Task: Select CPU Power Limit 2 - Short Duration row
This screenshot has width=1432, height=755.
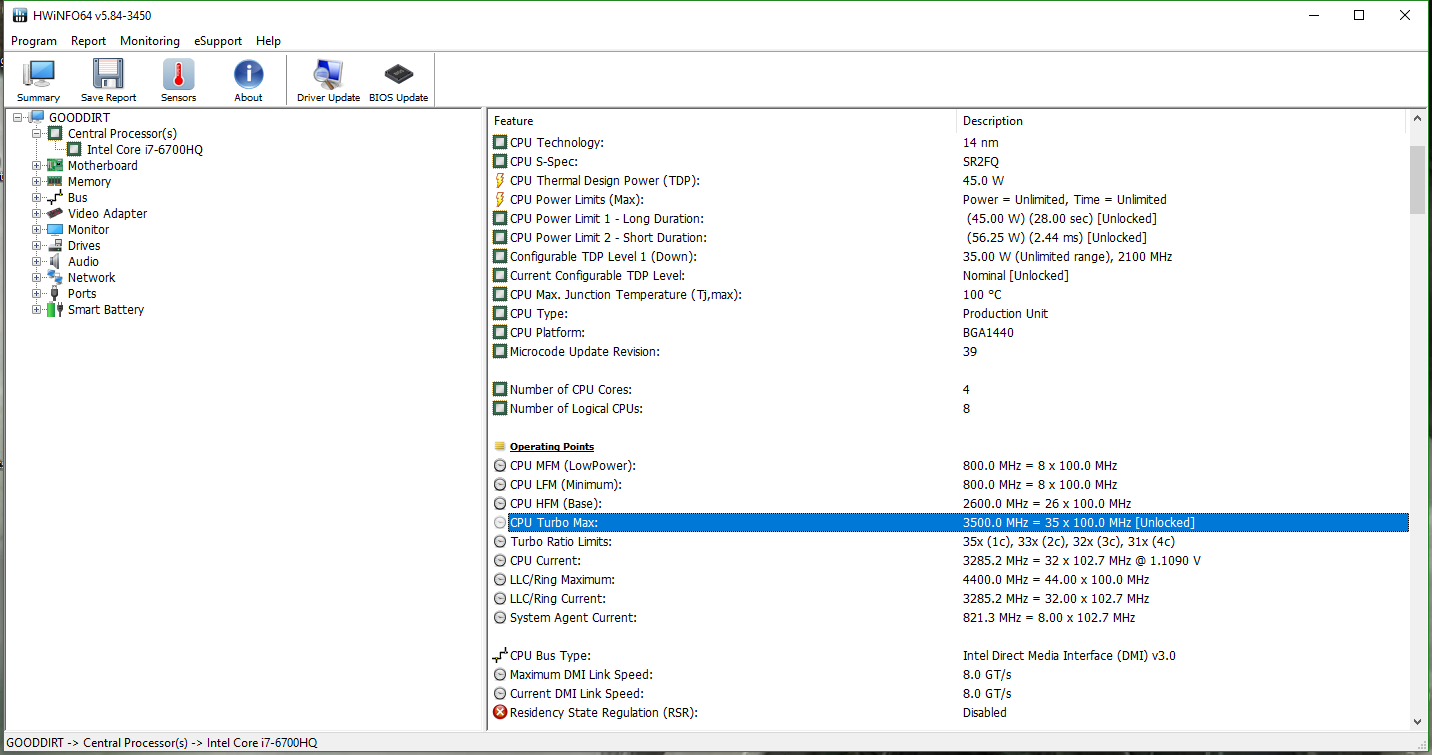Action: [x=948, y=238]
